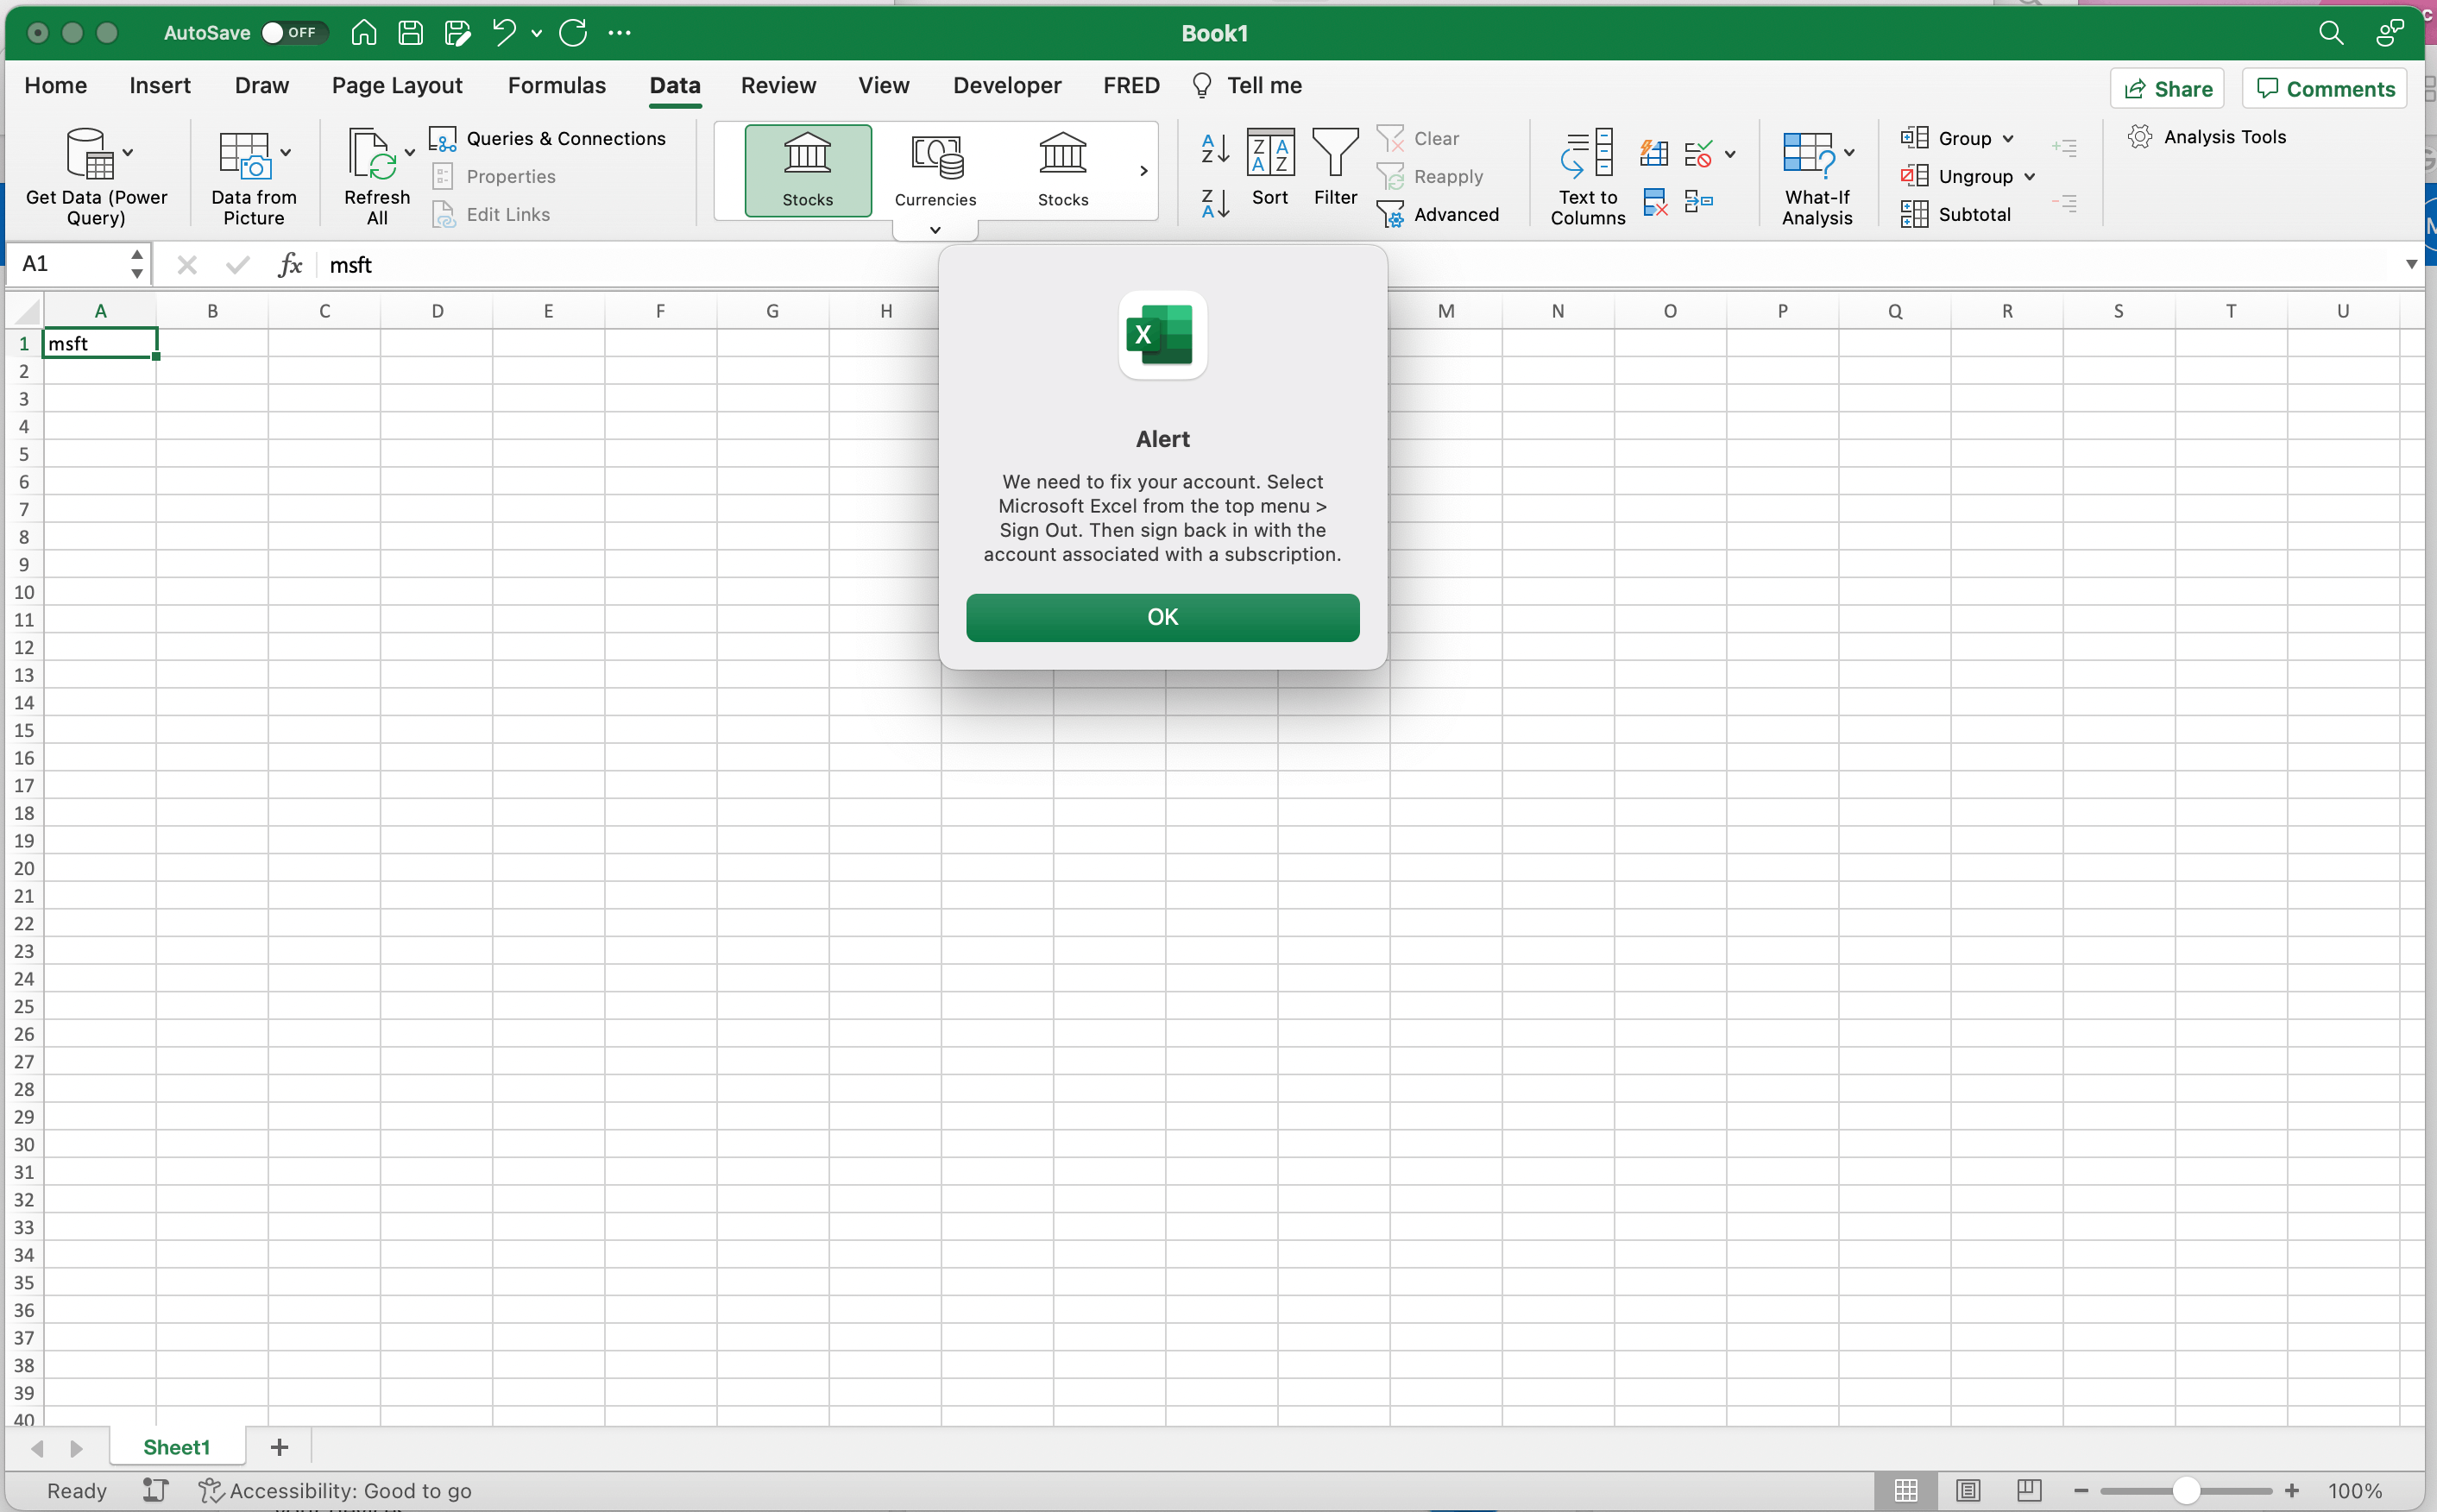The height and width of the screenshot is (1512, 2437).
Task: Click the Share button
Action: click(2167, 88)
